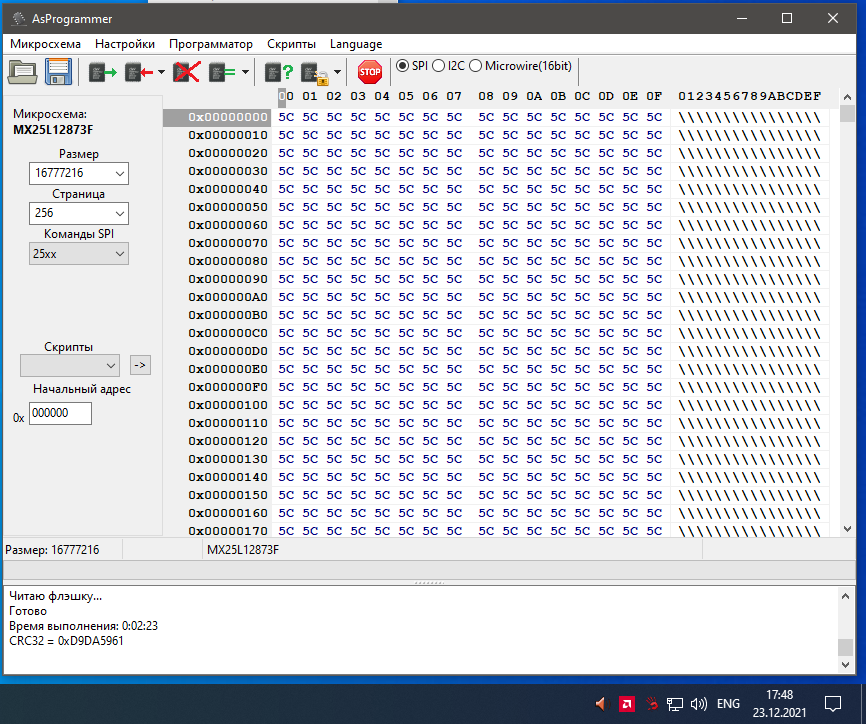The image size is (866, 724).
Task: Write chip with the red arrow icon
Action: [139, 72]
